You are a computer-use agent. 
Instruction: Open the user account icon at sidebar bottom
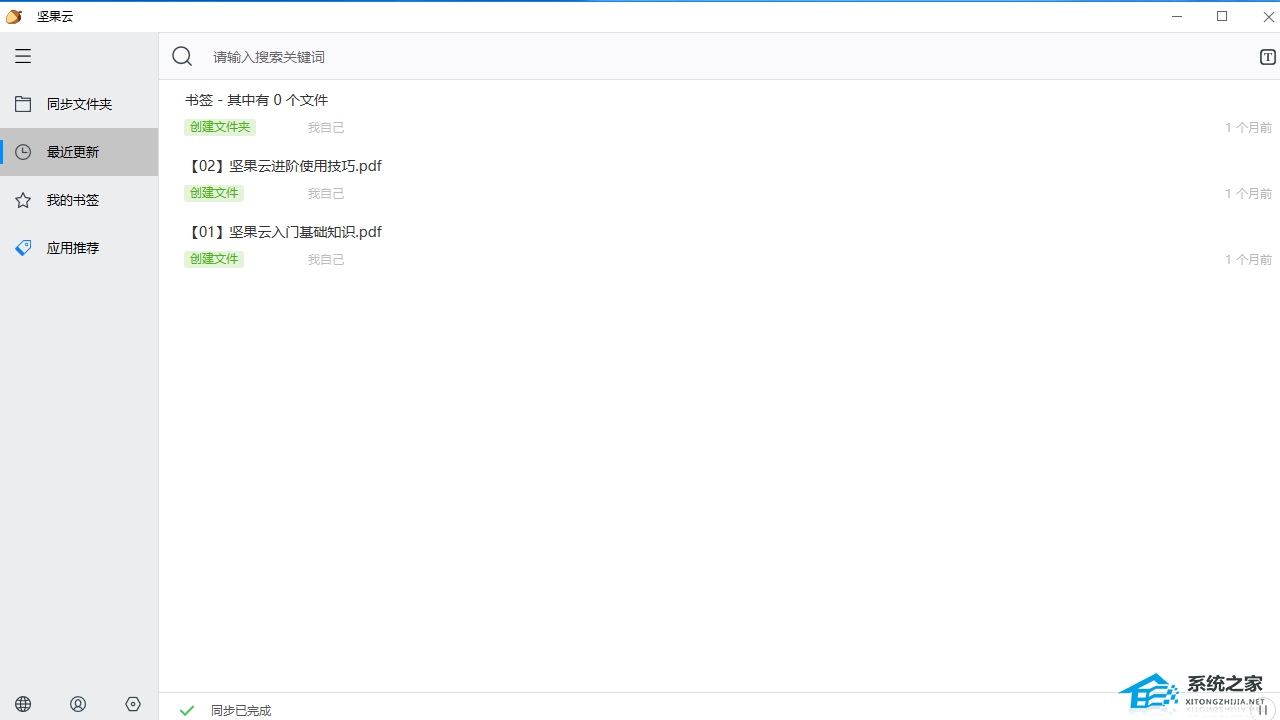(x=78, y=704)
